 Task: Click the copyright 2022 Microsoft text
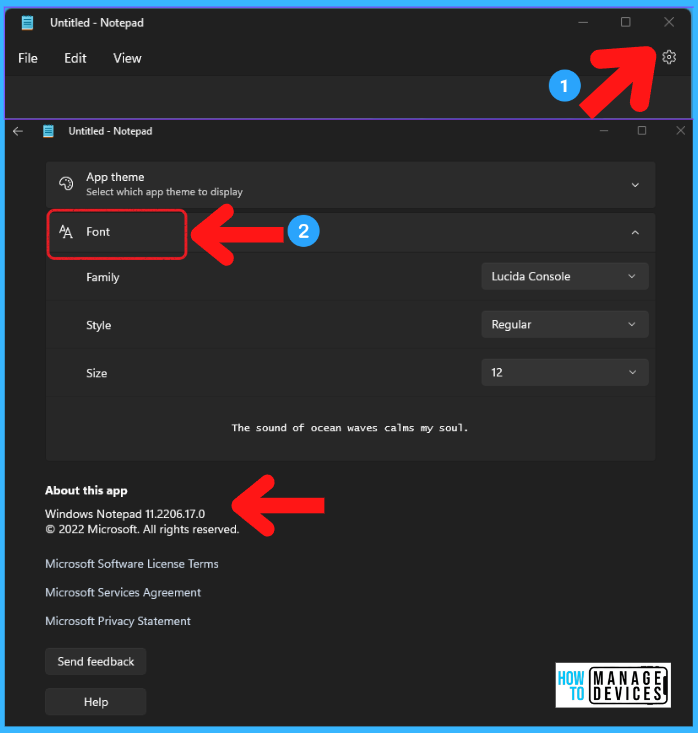142,529
